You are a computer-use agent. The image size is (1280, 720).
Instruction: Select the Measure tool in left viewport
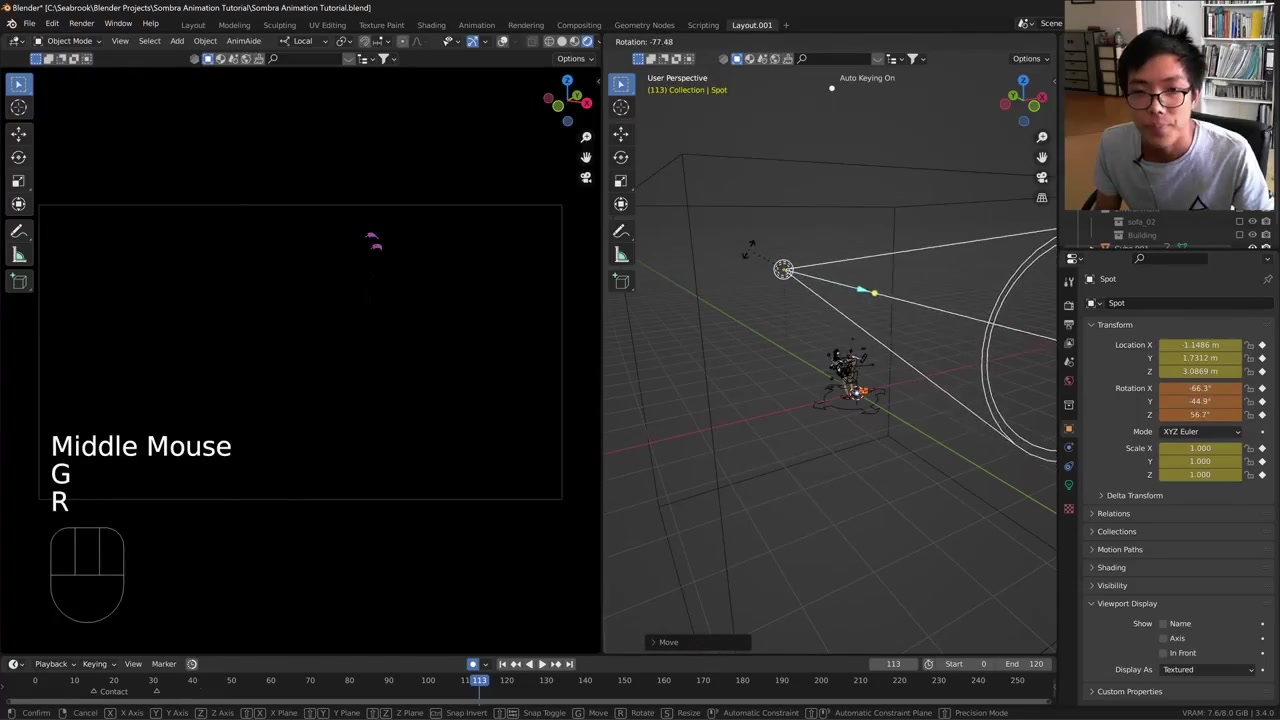pos(18,255)
